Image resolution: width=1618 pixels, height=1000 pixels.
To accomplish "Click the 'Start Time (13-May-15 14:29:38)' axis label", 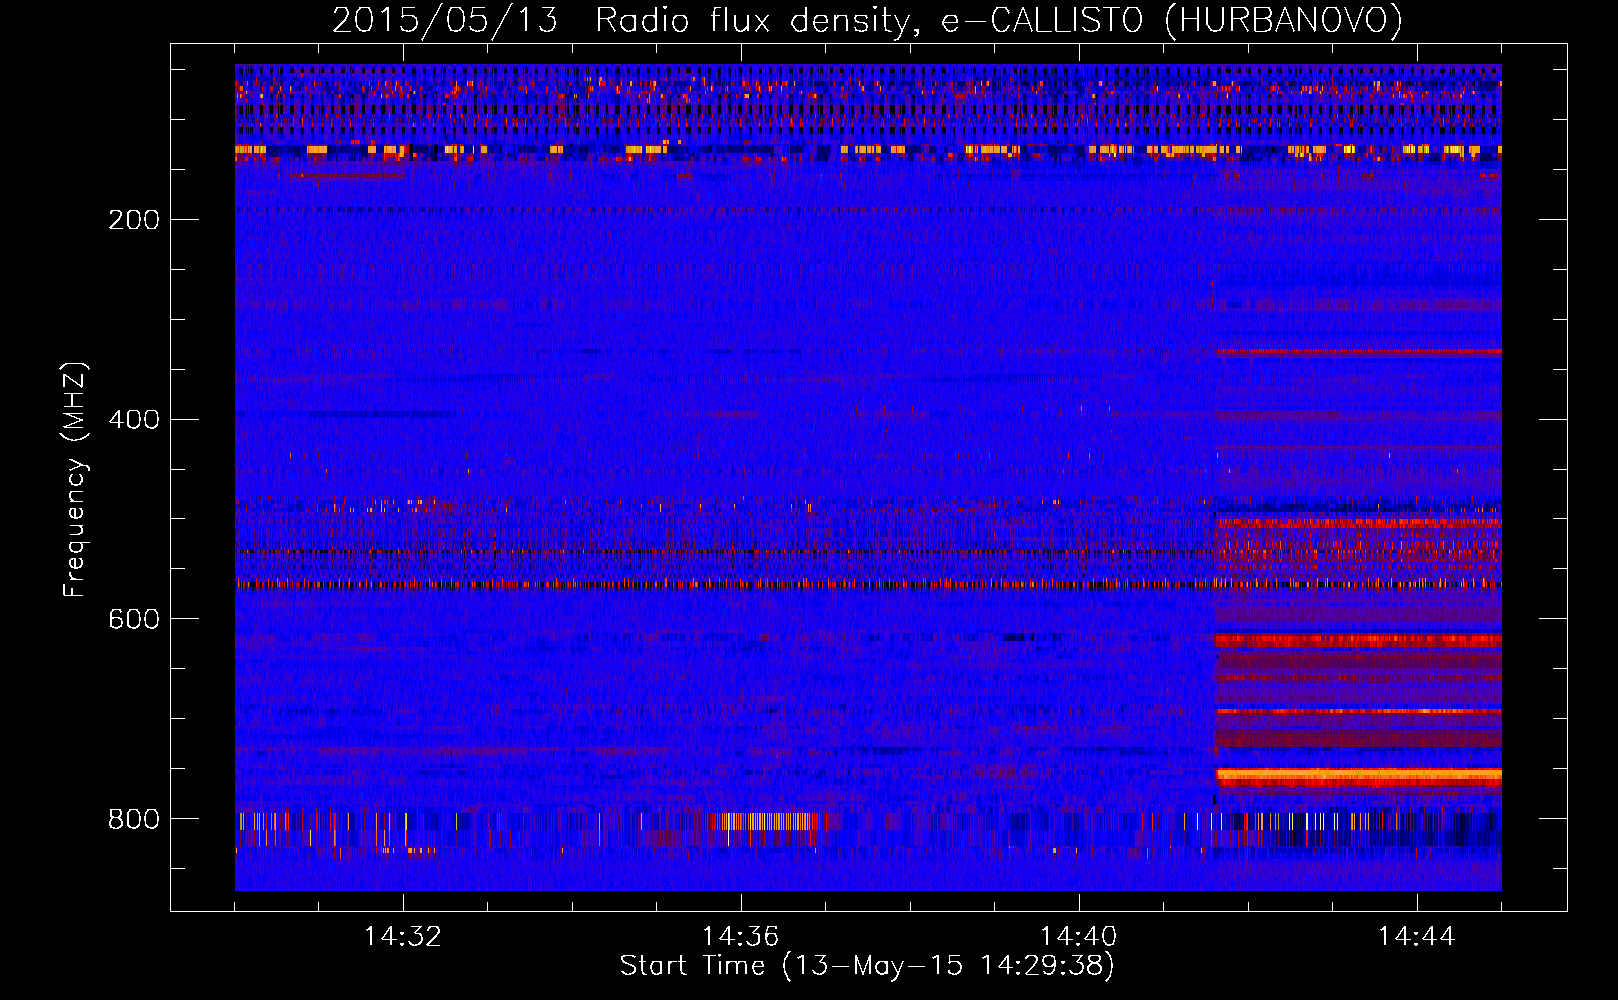I will (x=867, y=966).
